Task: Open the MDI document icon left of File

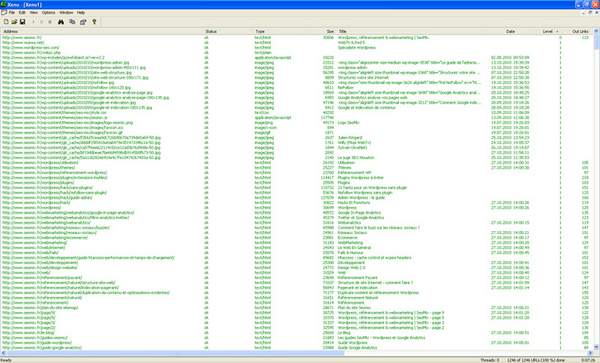Action: 3,13
